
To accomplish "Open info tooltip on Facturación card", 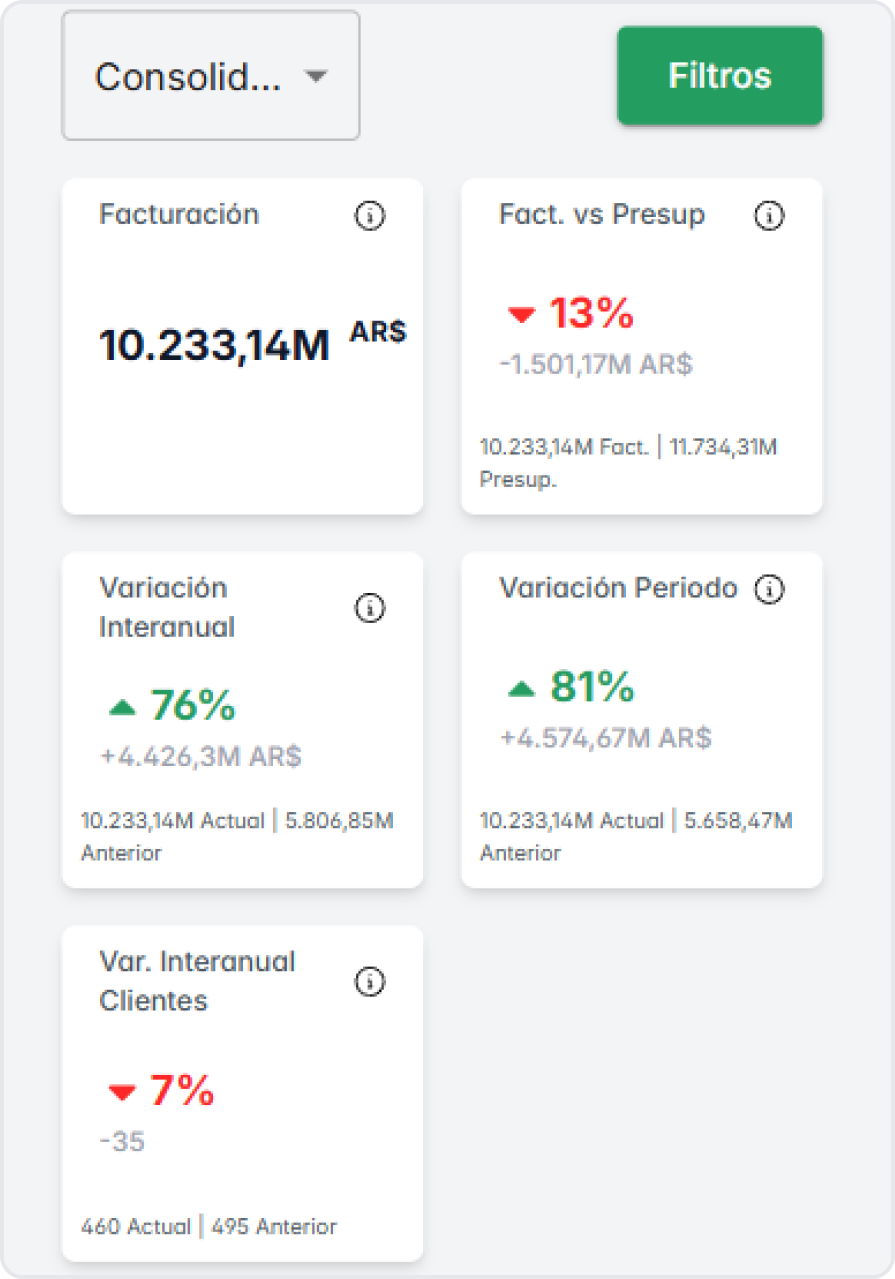I will [x=370, y=215].
